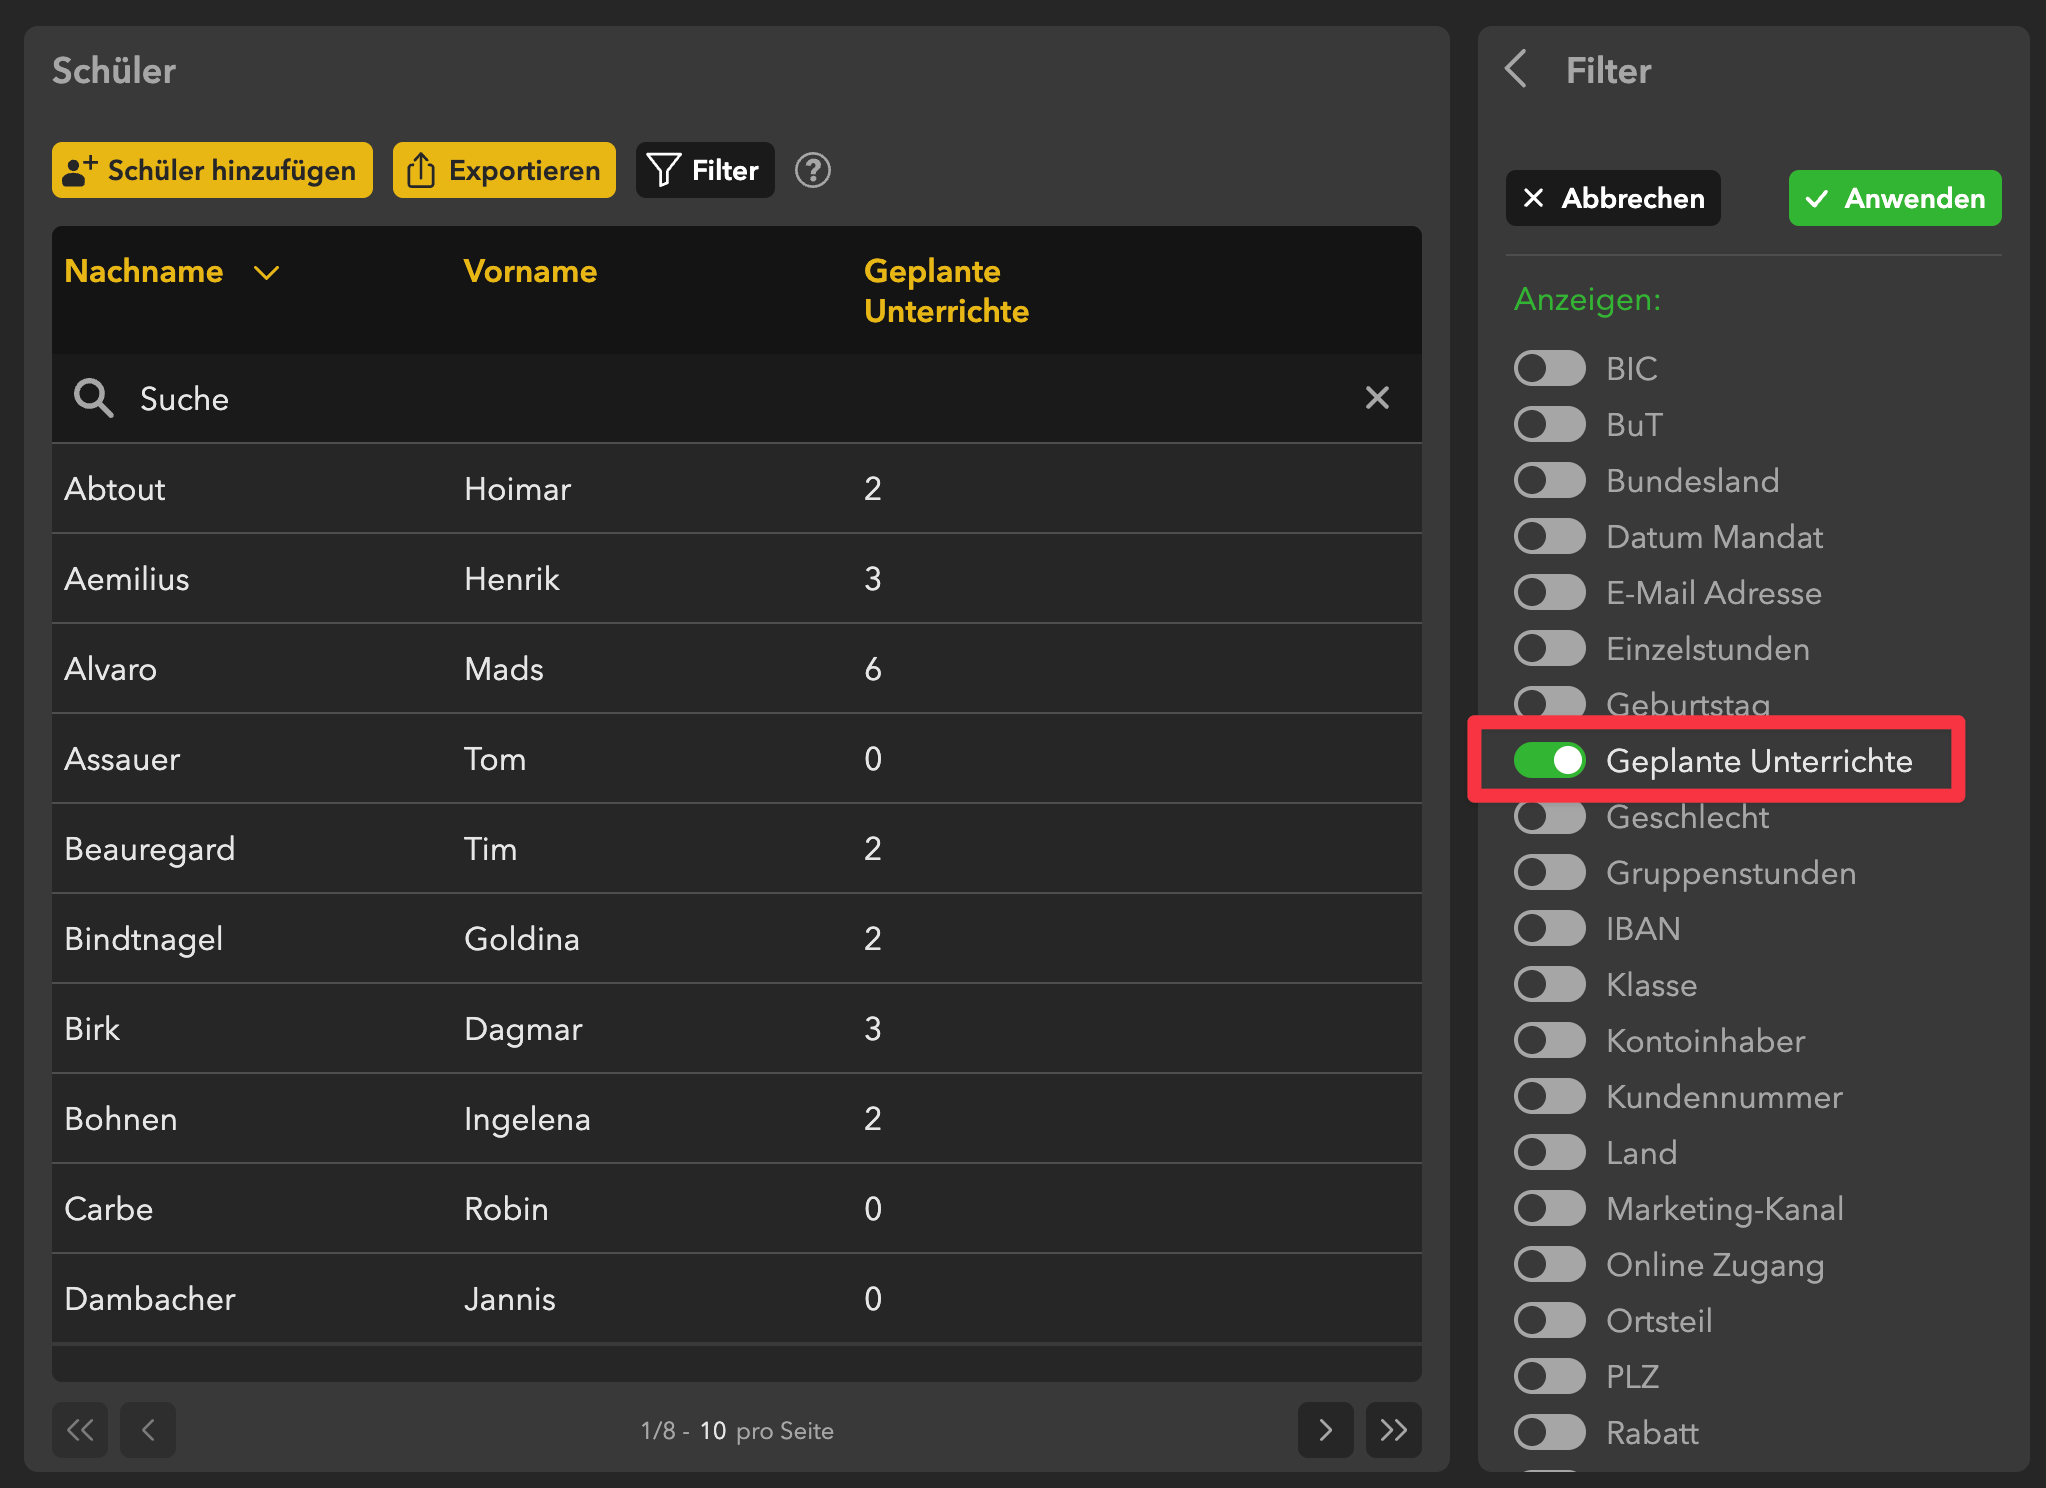Image resolution: width=2046 pixels, height=1488 pixels.
Task: Clear search with the X icon
Action: [x=1377, y=398]
